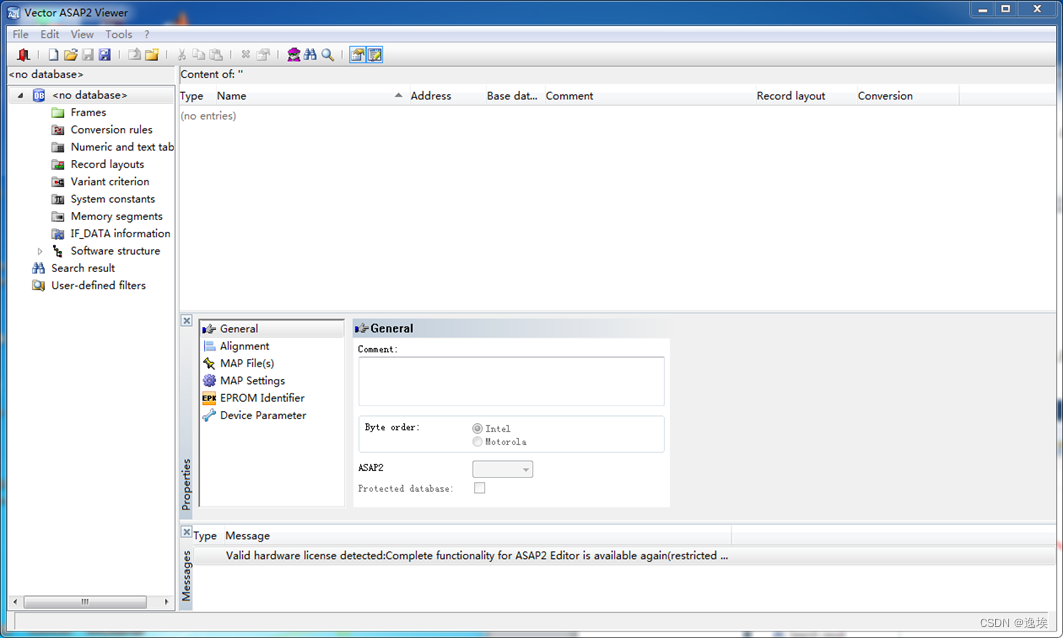Click the red exit door toolbar icon

24,55
